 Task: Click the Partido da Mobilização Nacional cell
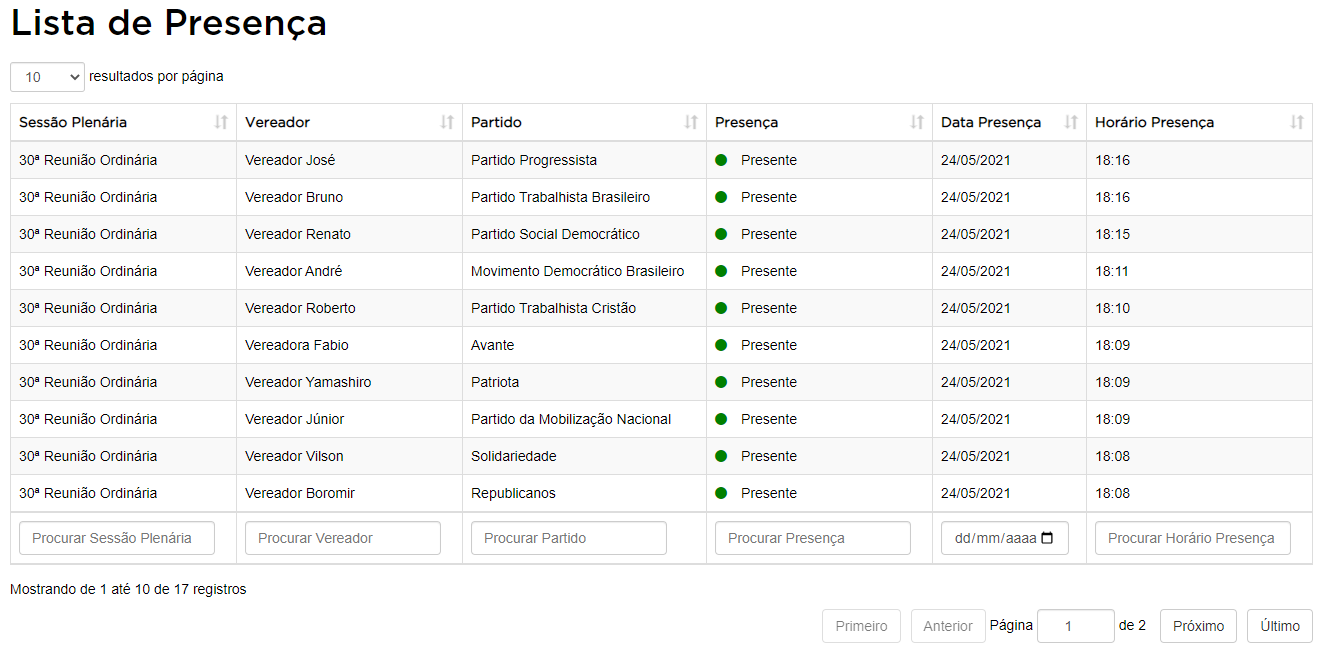[x=585, y=419]
